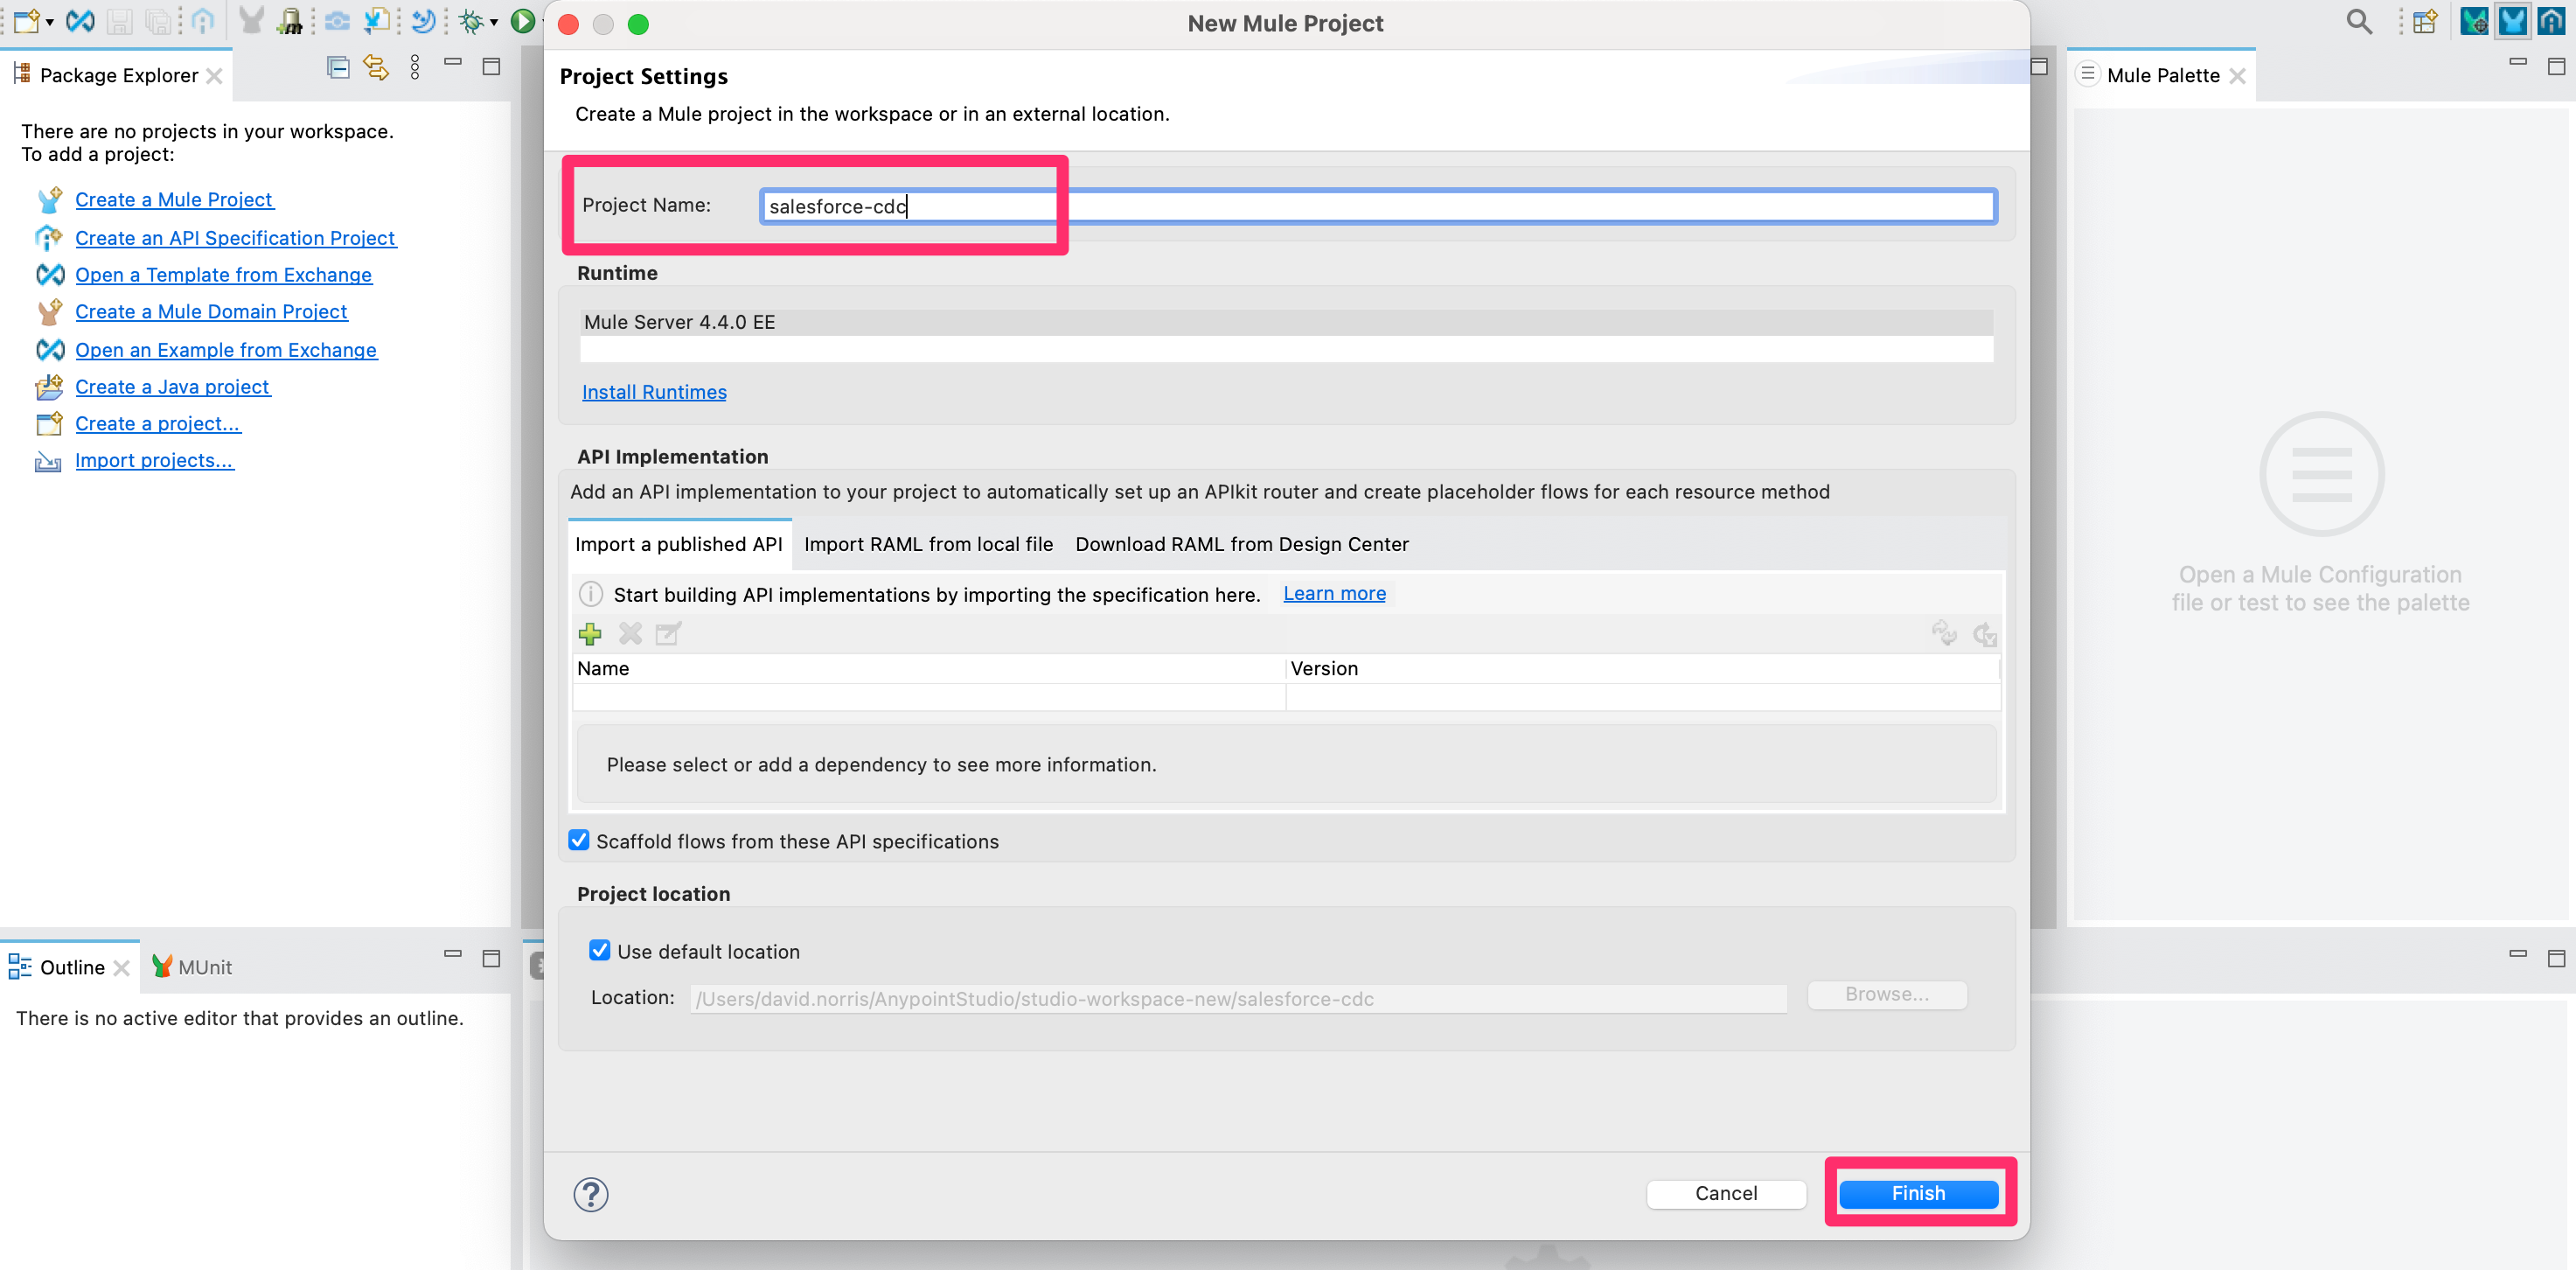Click the Mule document export toolbar icon
2576x1270 pixels.
point(377,21)
